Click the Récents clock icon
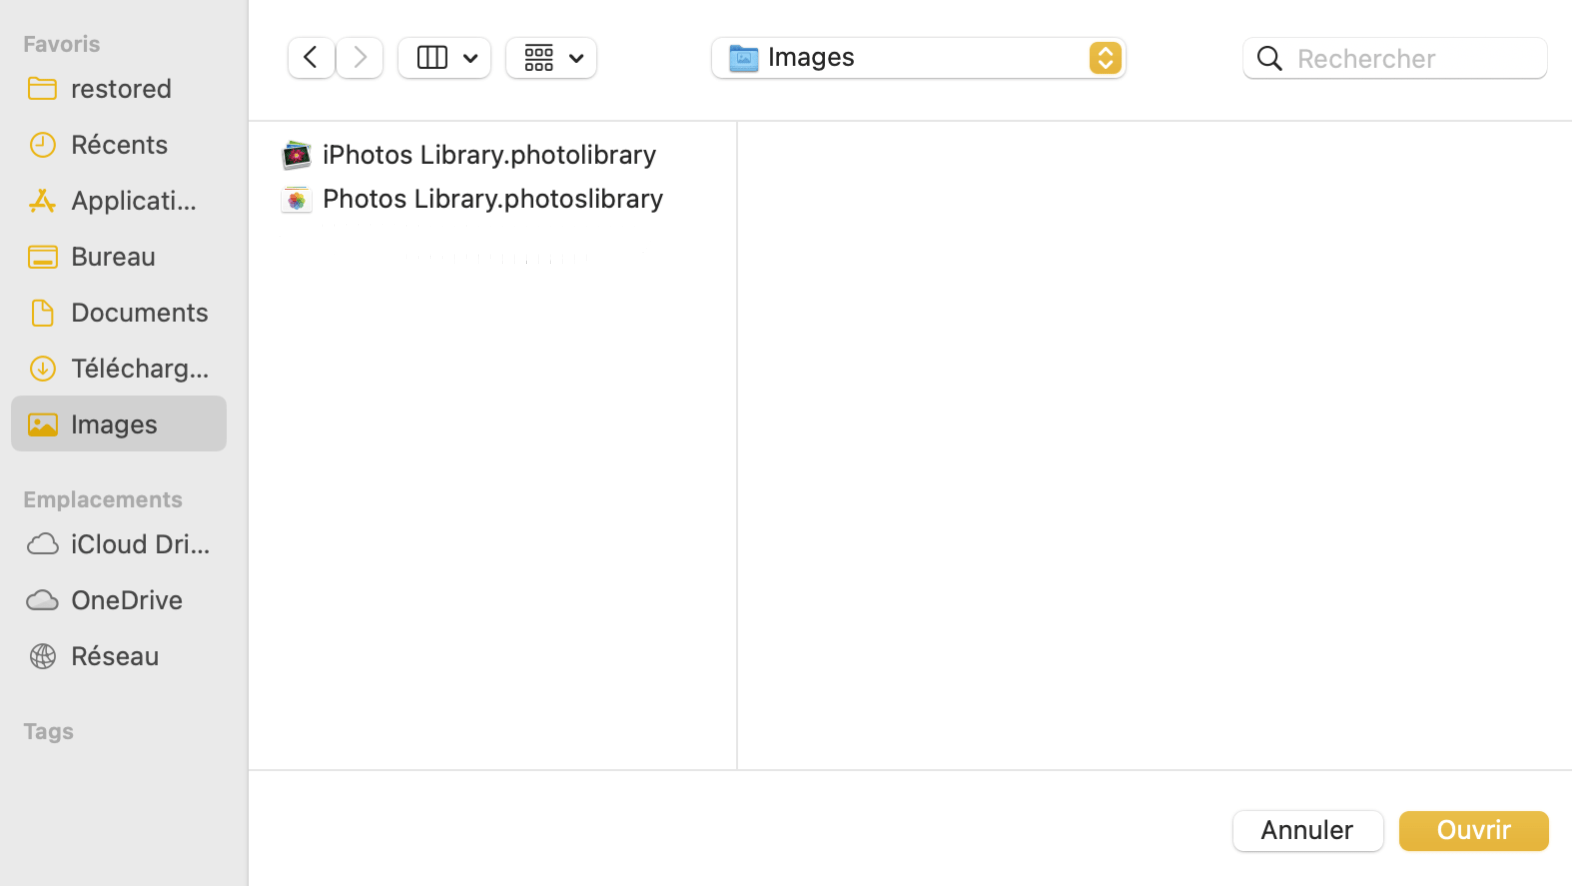This screenshot has width=1572, height=886. [42, 145]
